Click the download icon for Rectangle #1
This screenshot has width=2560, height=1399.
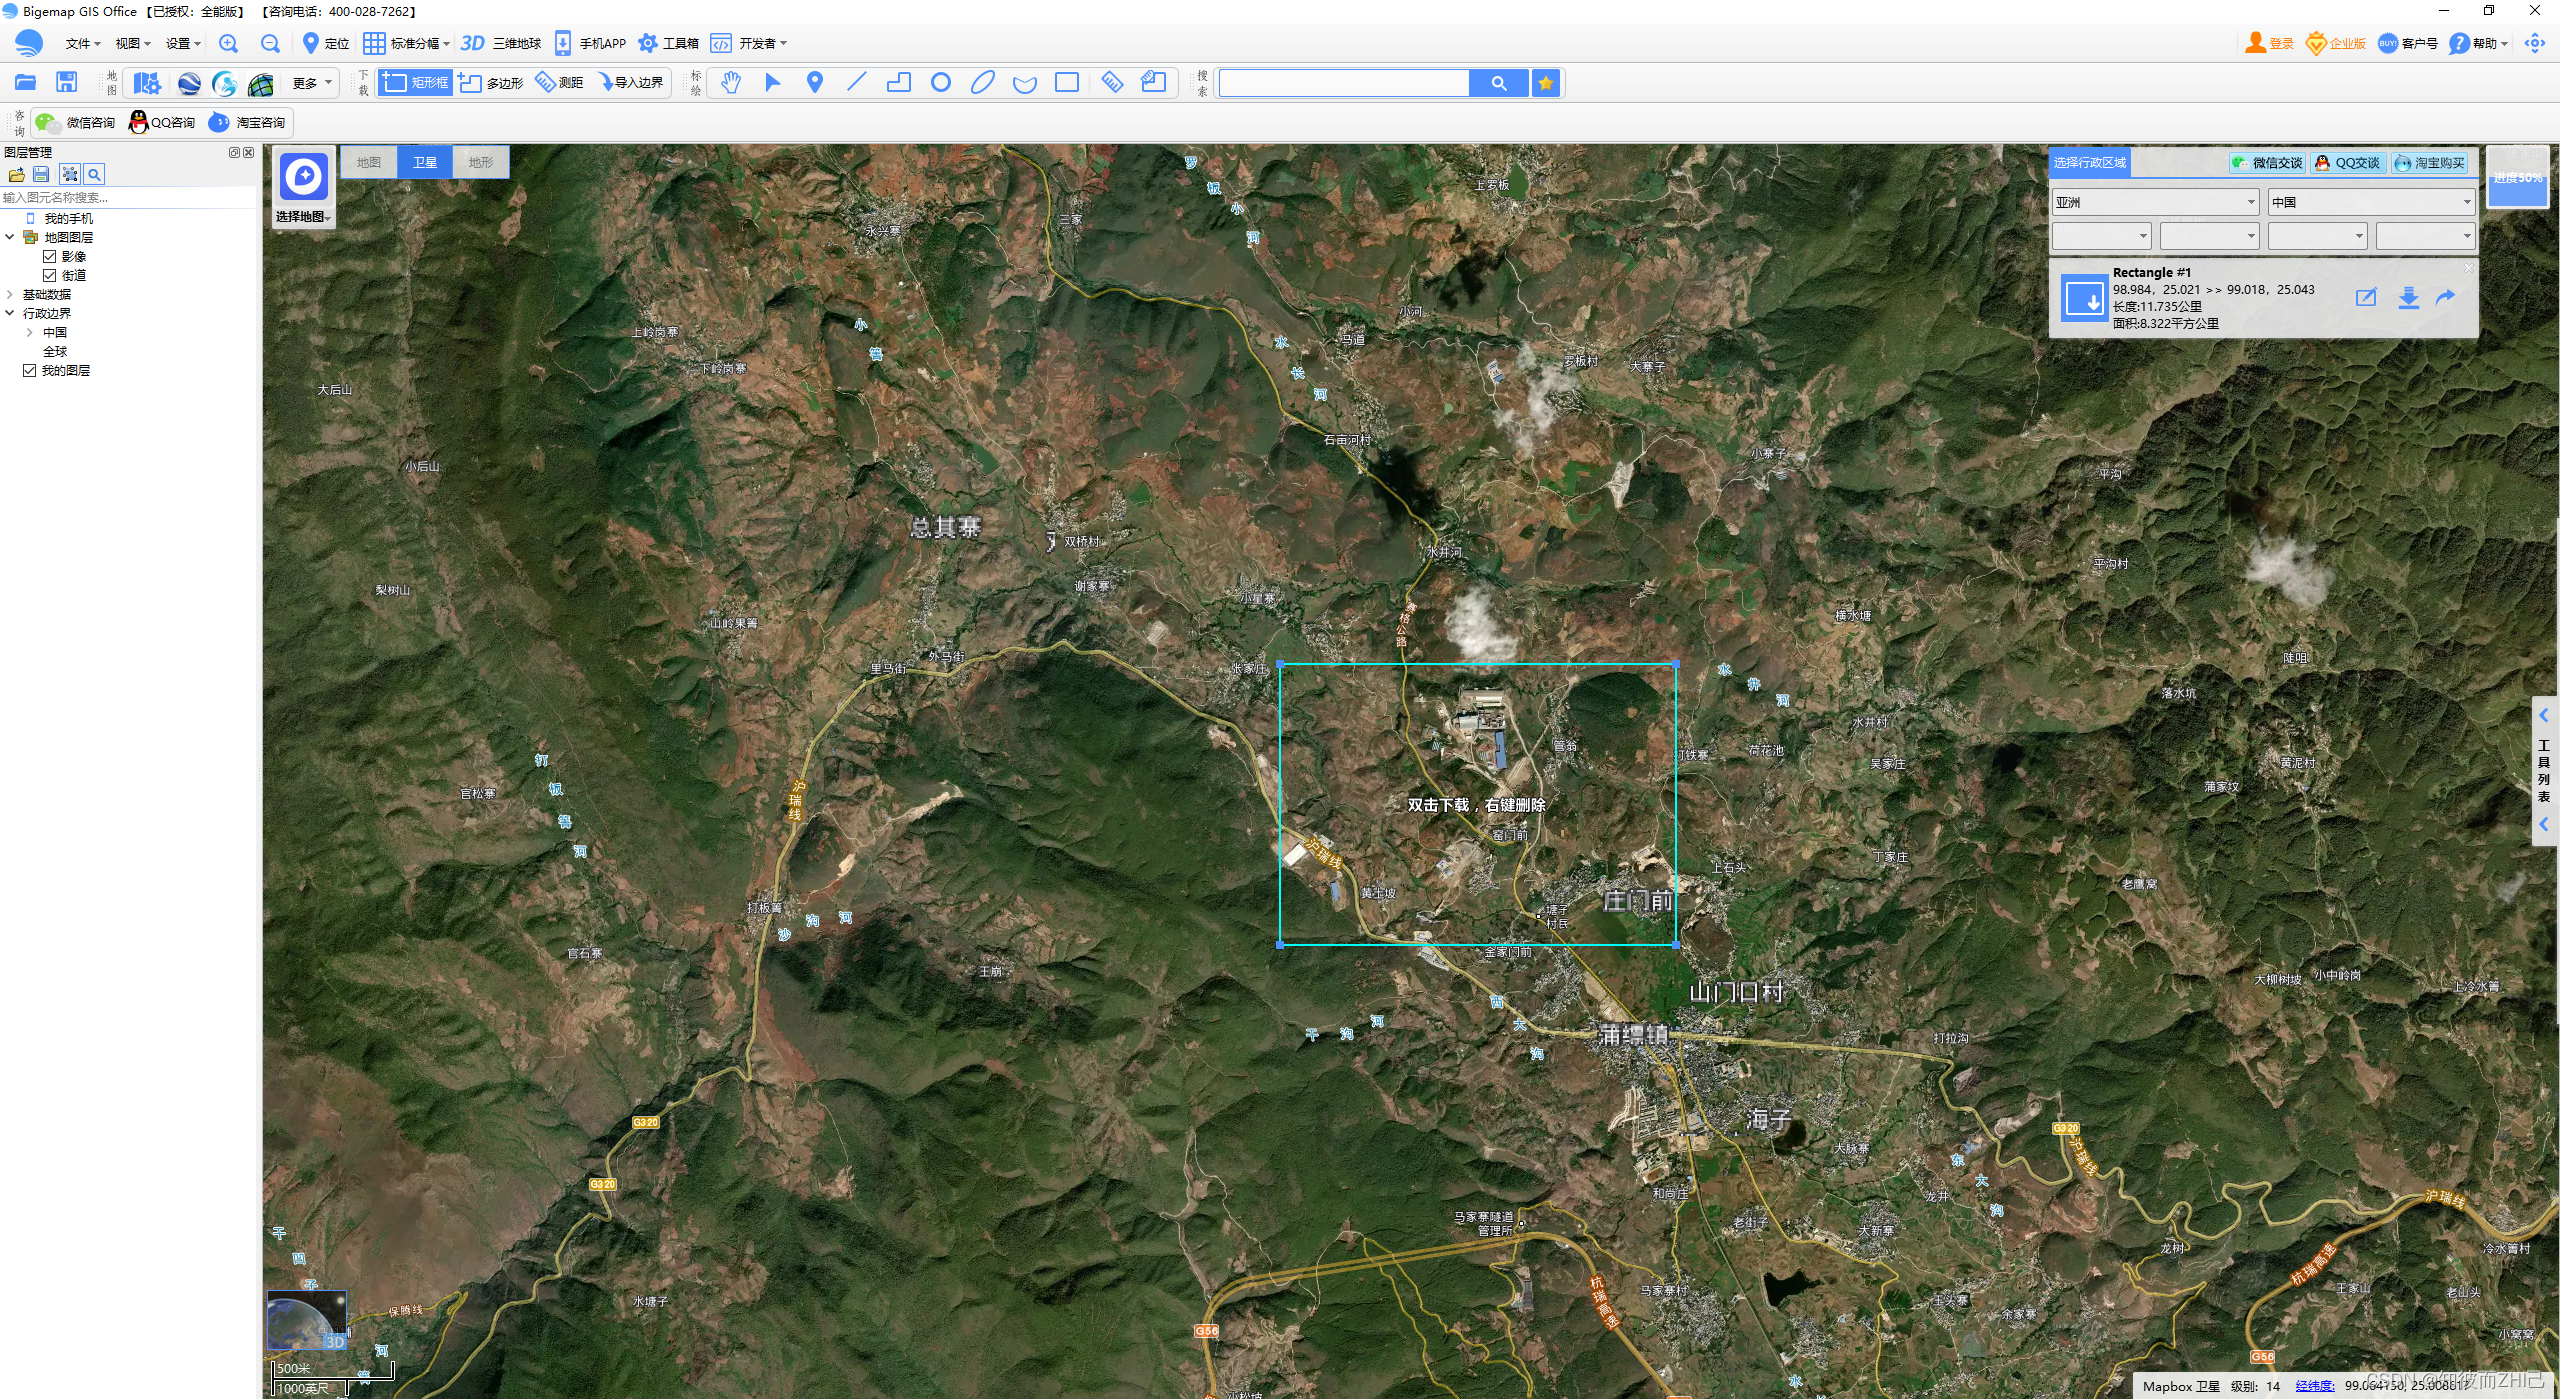pyautogui.click(x=2408, y=298)
